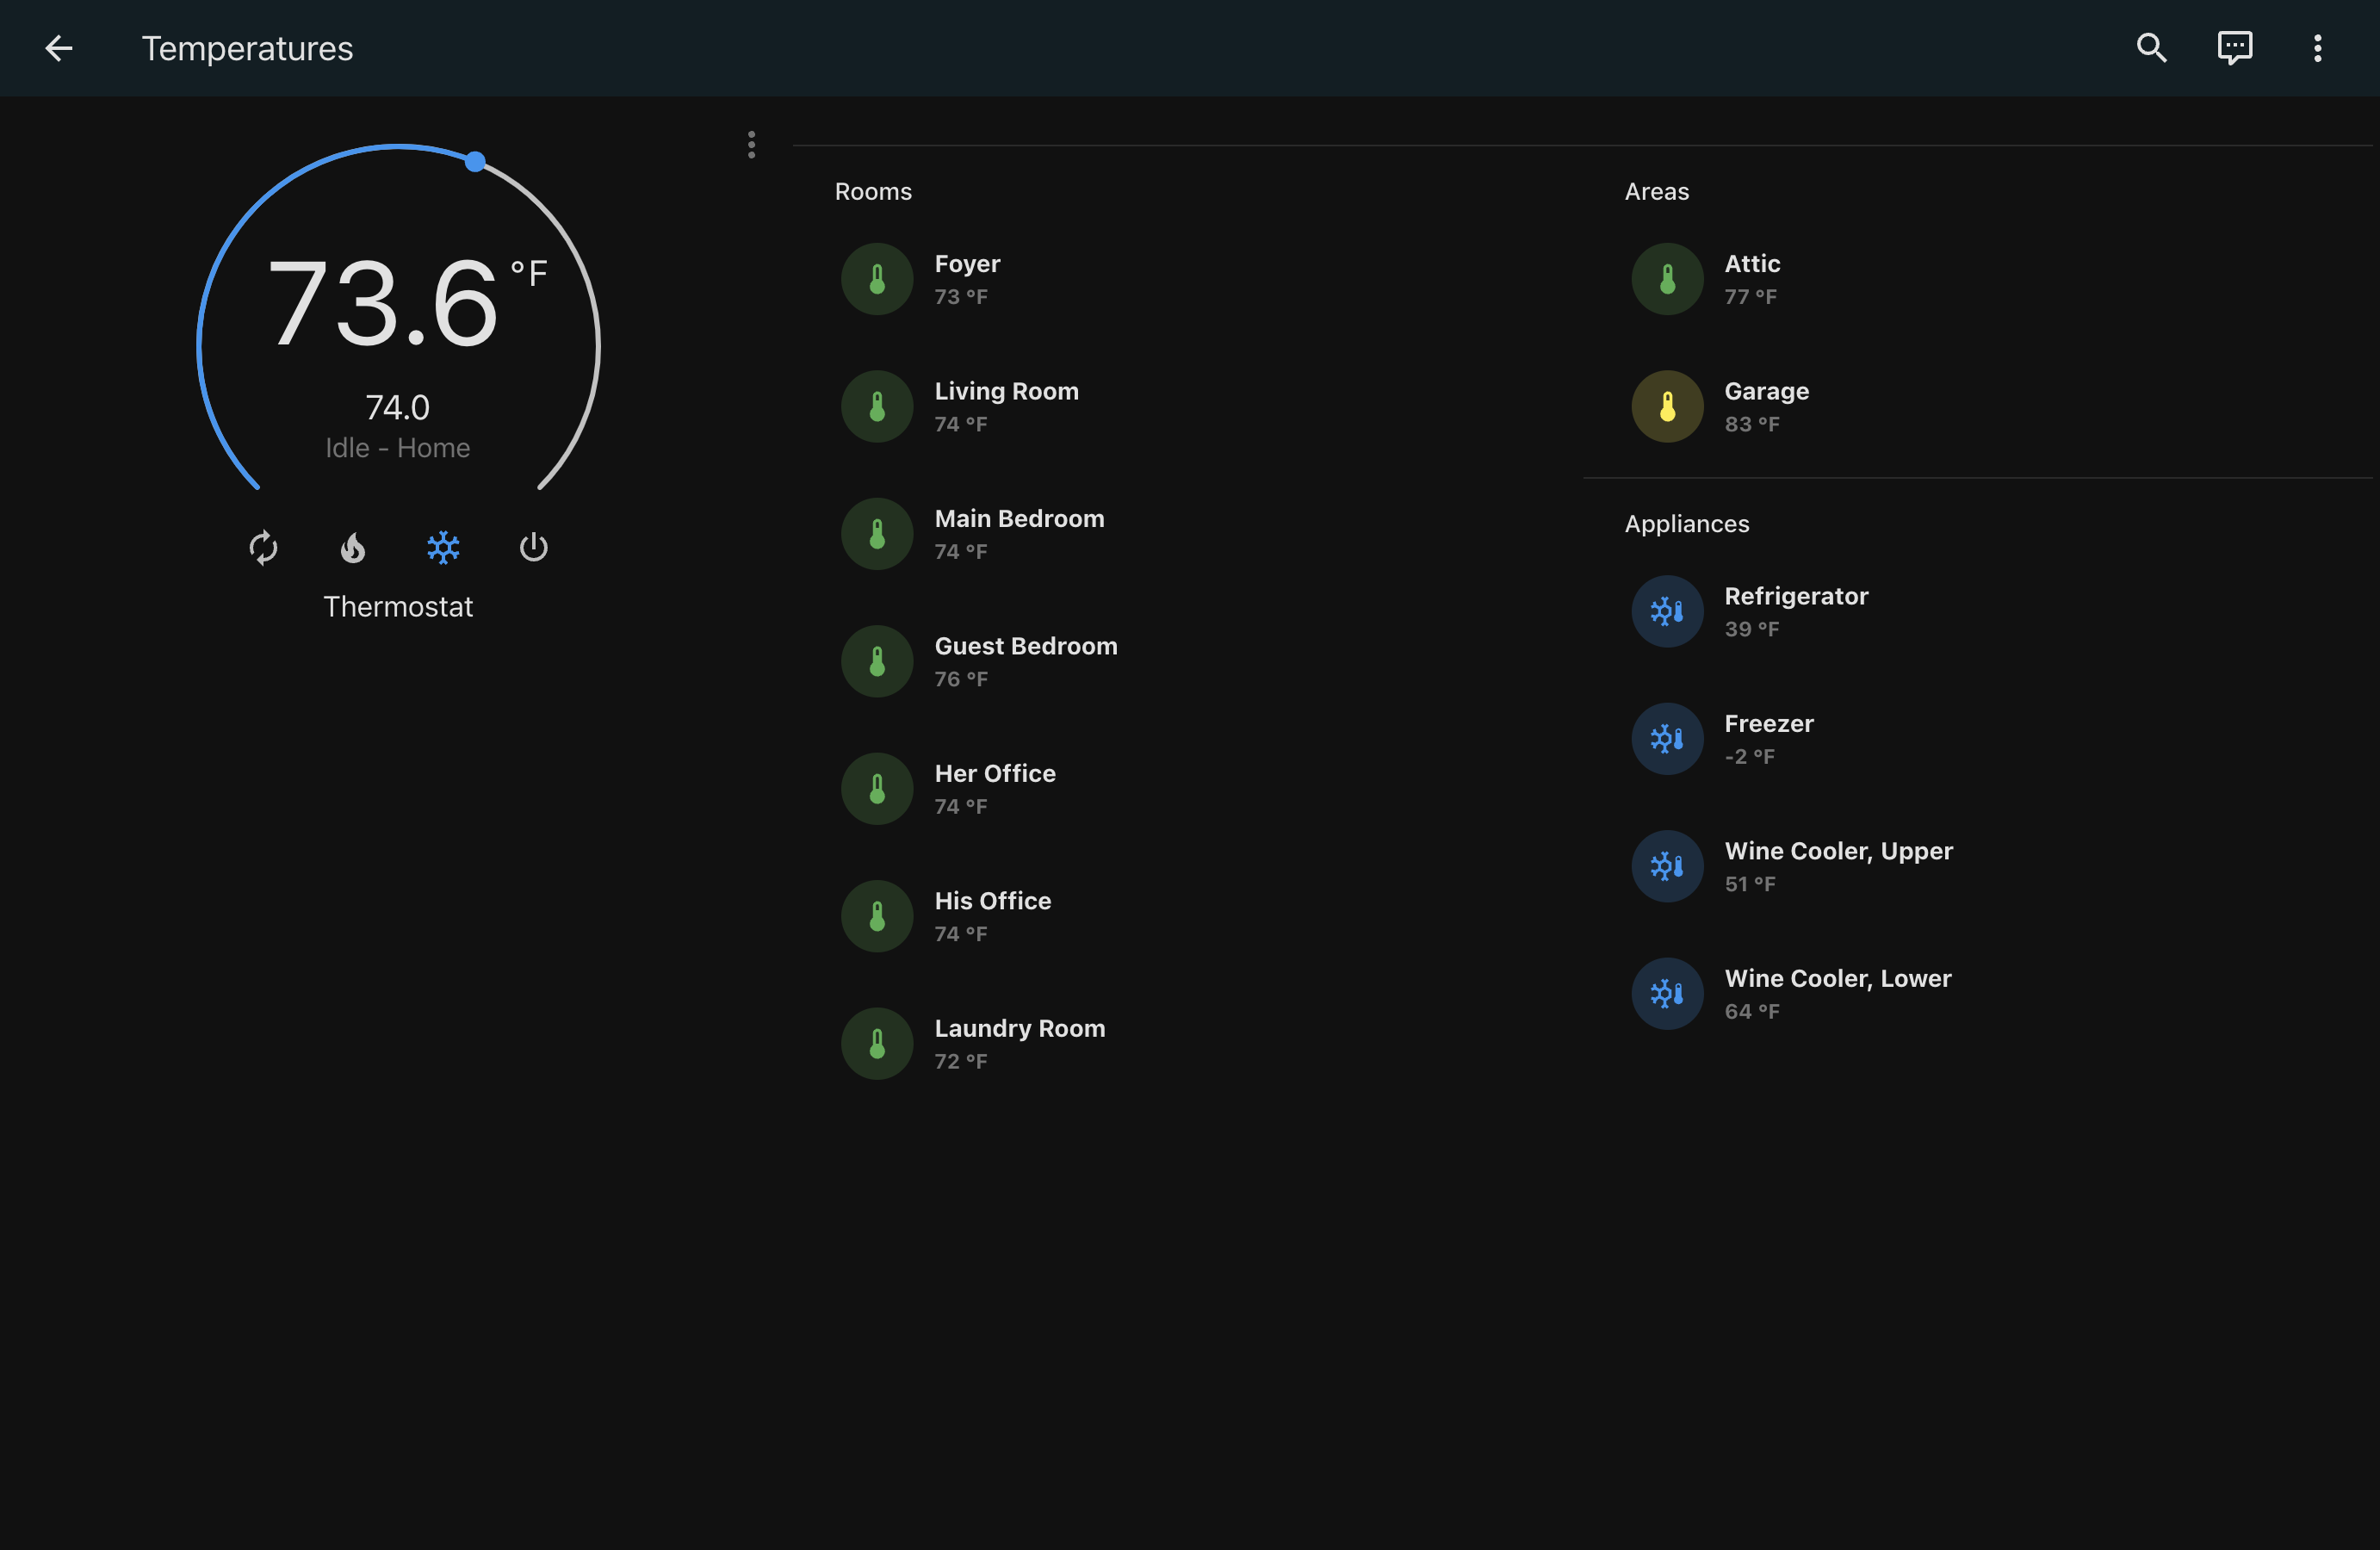Select thermostat cool mode snowflake

tap(443, 547)
